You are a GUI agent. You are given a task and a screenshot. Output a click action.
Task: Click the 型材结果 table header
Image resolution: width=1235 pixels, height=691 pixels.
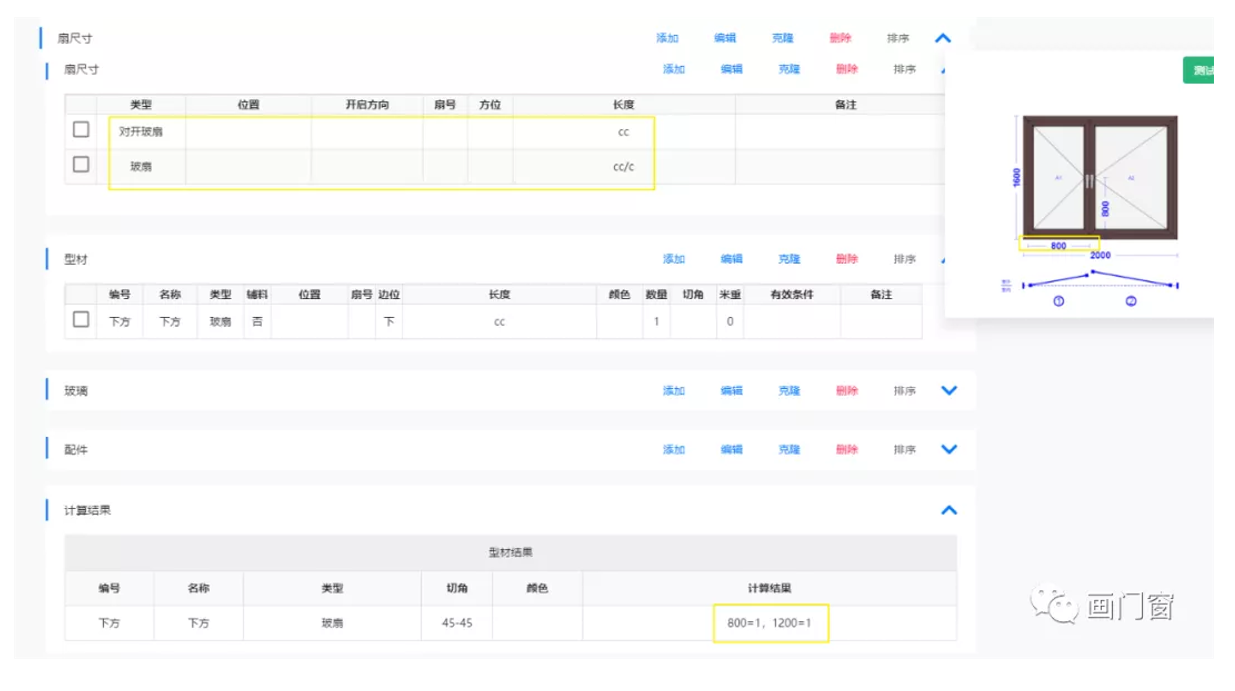coord(510,552)
